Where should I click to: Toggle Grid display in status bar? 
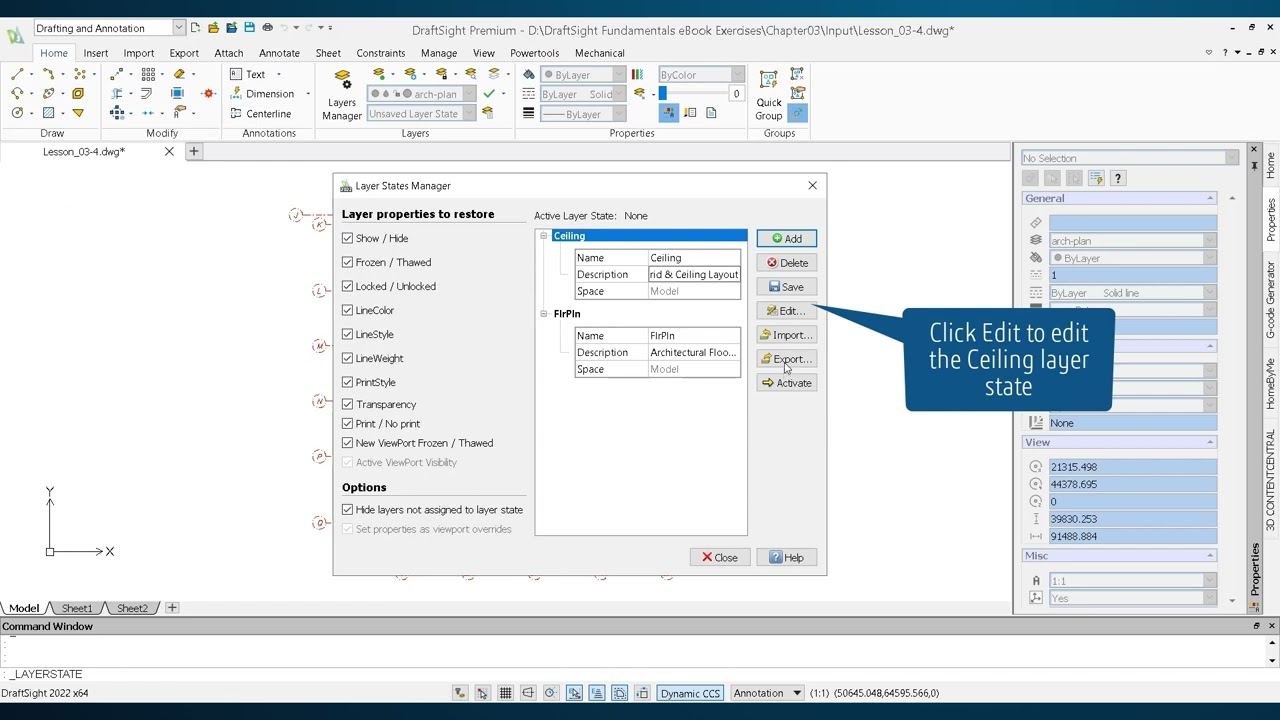coord(506,693)
